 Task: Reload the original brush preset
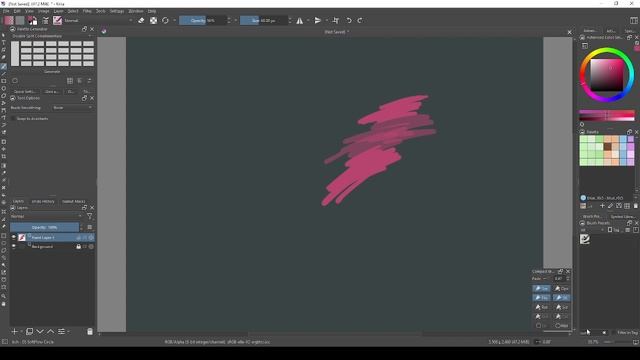(x=165, y=20)
